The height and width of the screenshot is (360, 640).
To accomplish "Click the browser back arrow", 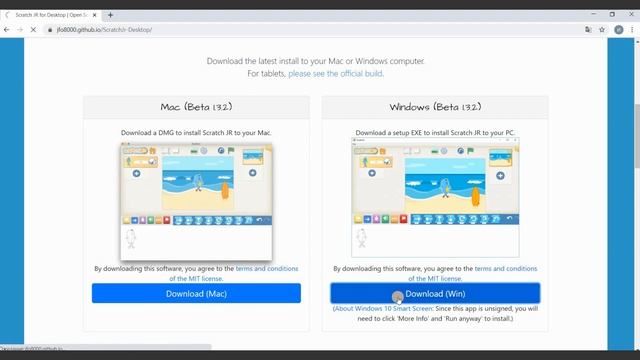I will pyautogui.click(x=7, y=30).
